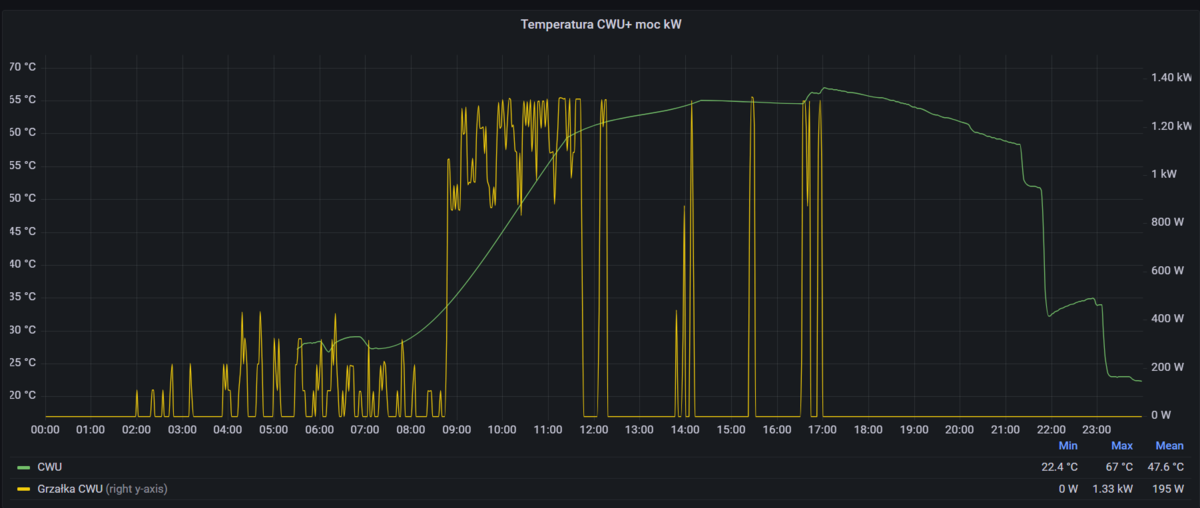This screenshot has width=1200, height=508.
Task: Click the 18:00 label on the time axis
Action: [x=868, y=430]
